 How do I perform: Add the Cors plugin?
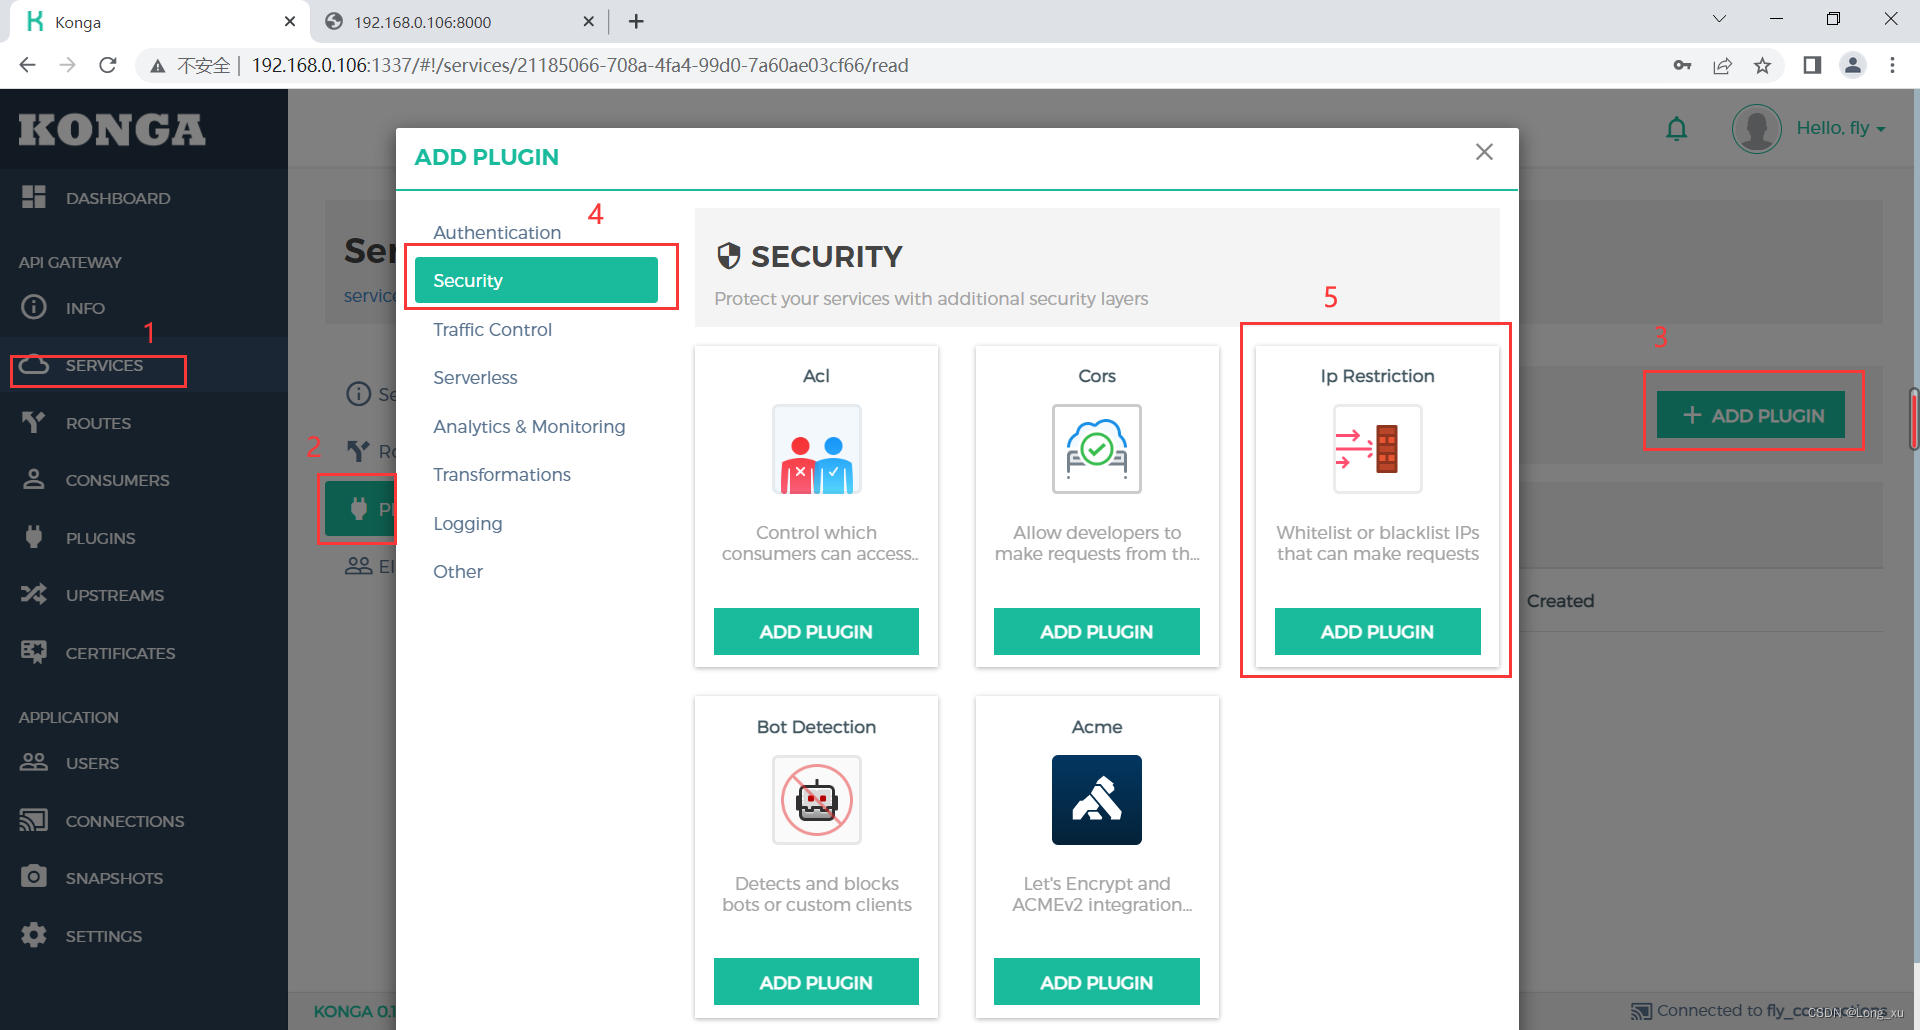[x=1097, y=631]
